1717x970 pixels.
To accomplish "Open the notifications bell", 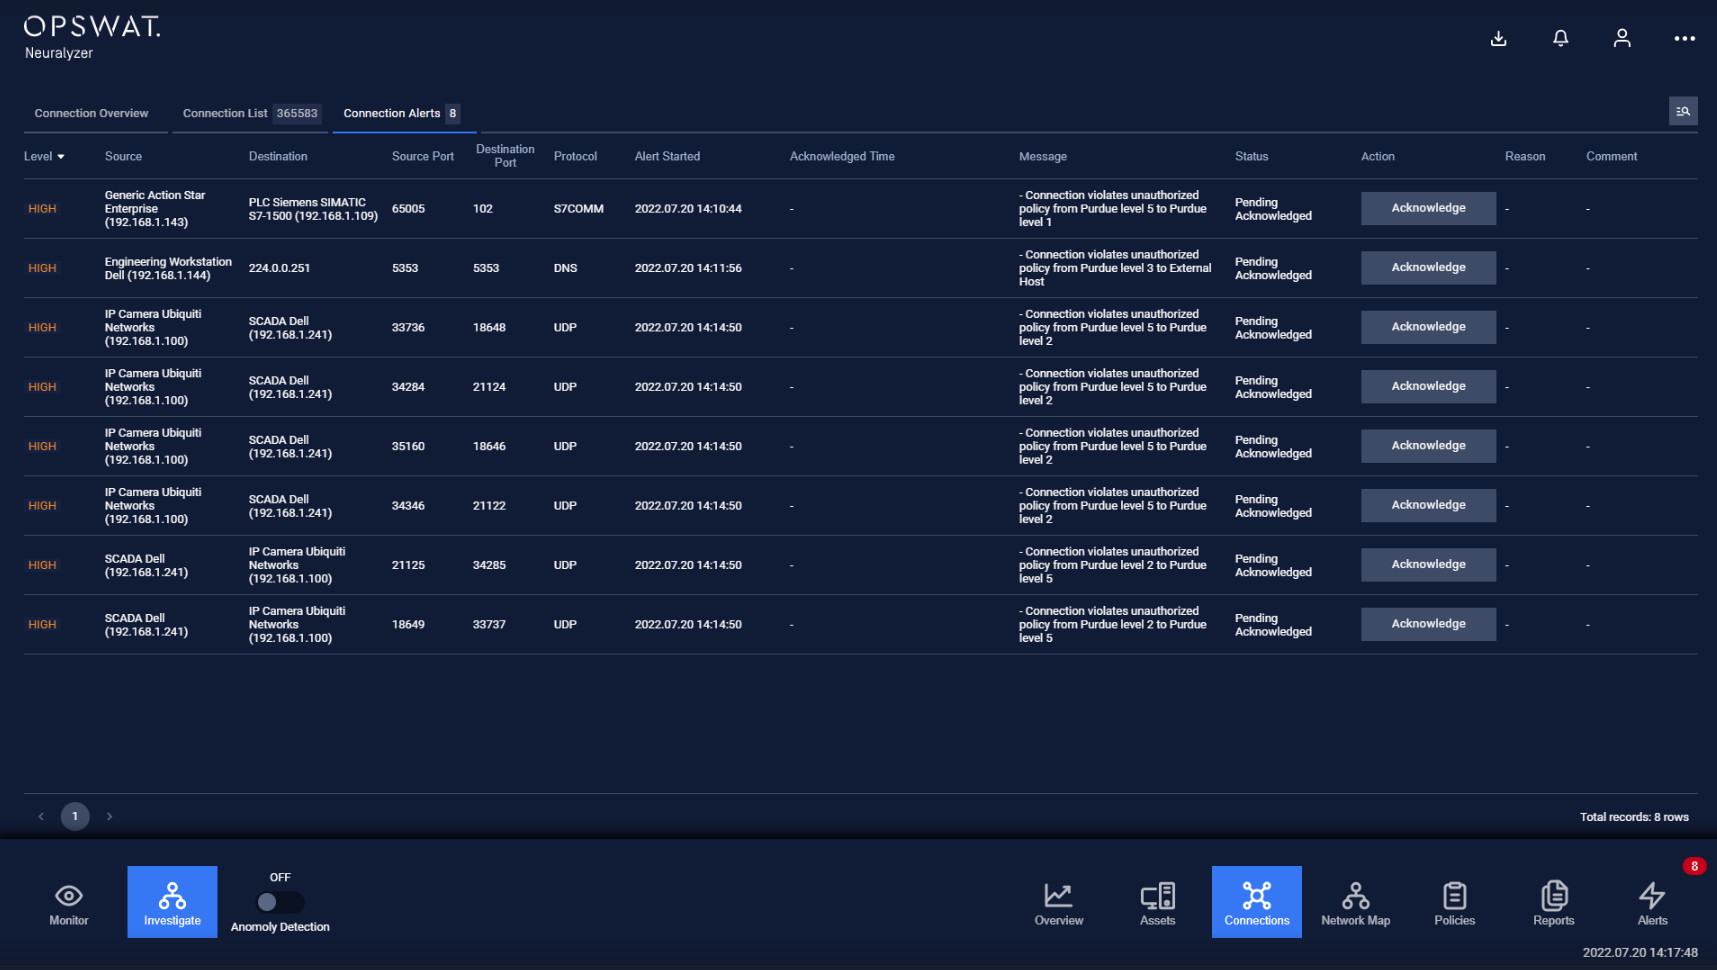I will (1560, 39).
